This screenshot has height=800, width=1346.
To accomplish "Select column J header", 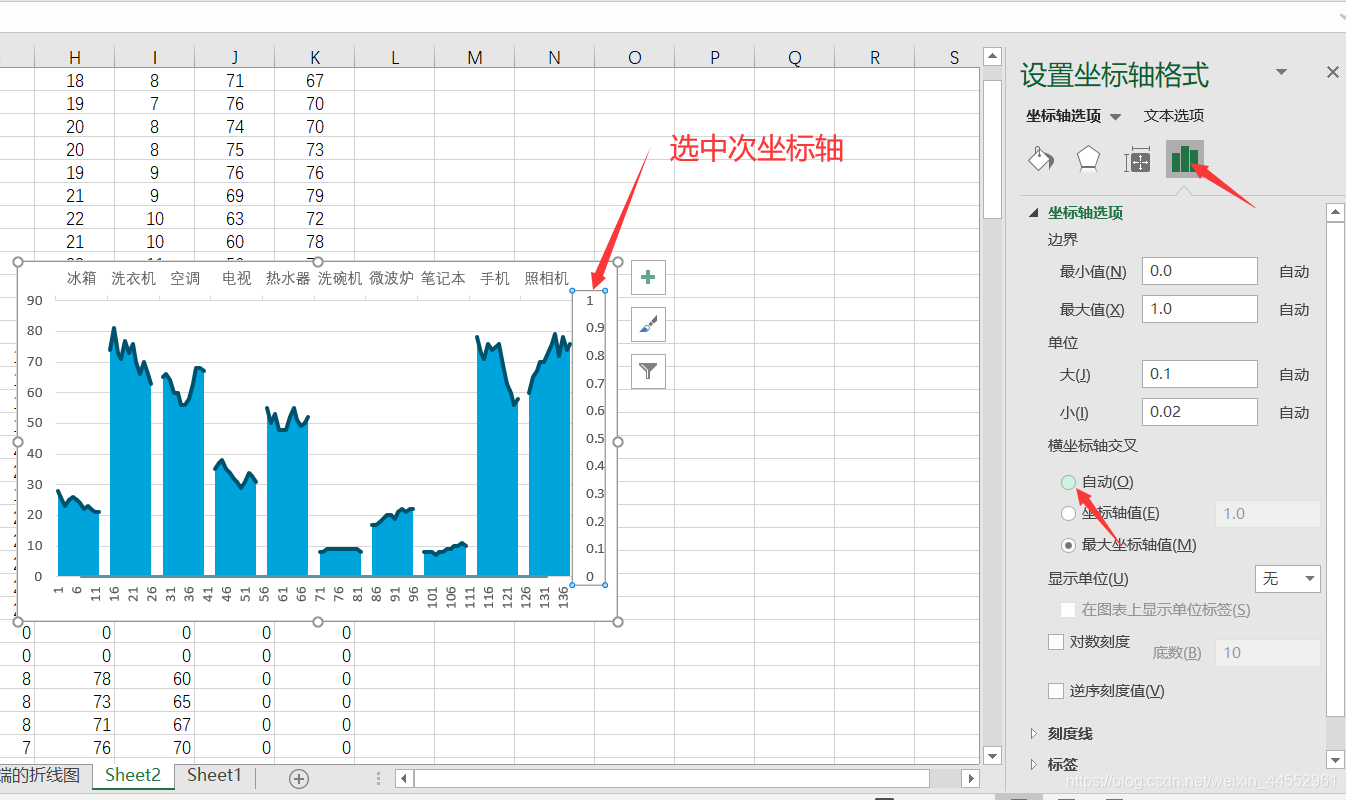I will click(234, 58).
